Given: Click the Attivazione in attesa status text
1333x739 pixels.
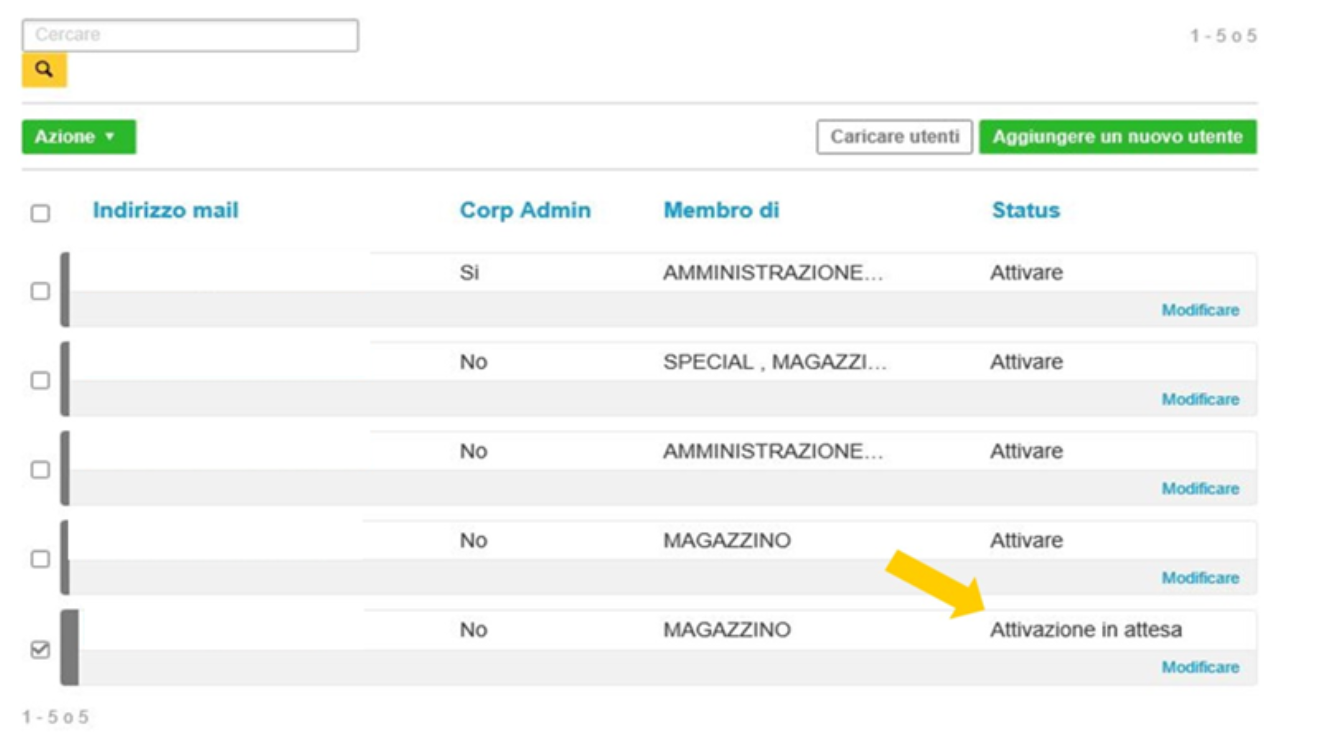Looking at the screenshot, I should coord(1085,630).
